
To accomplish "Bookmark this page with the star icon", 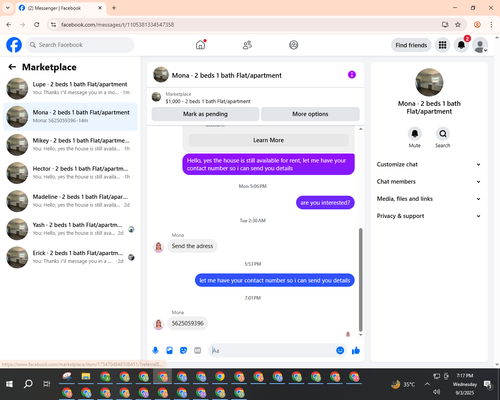I will pyautogui.click(x=458, y=25).
